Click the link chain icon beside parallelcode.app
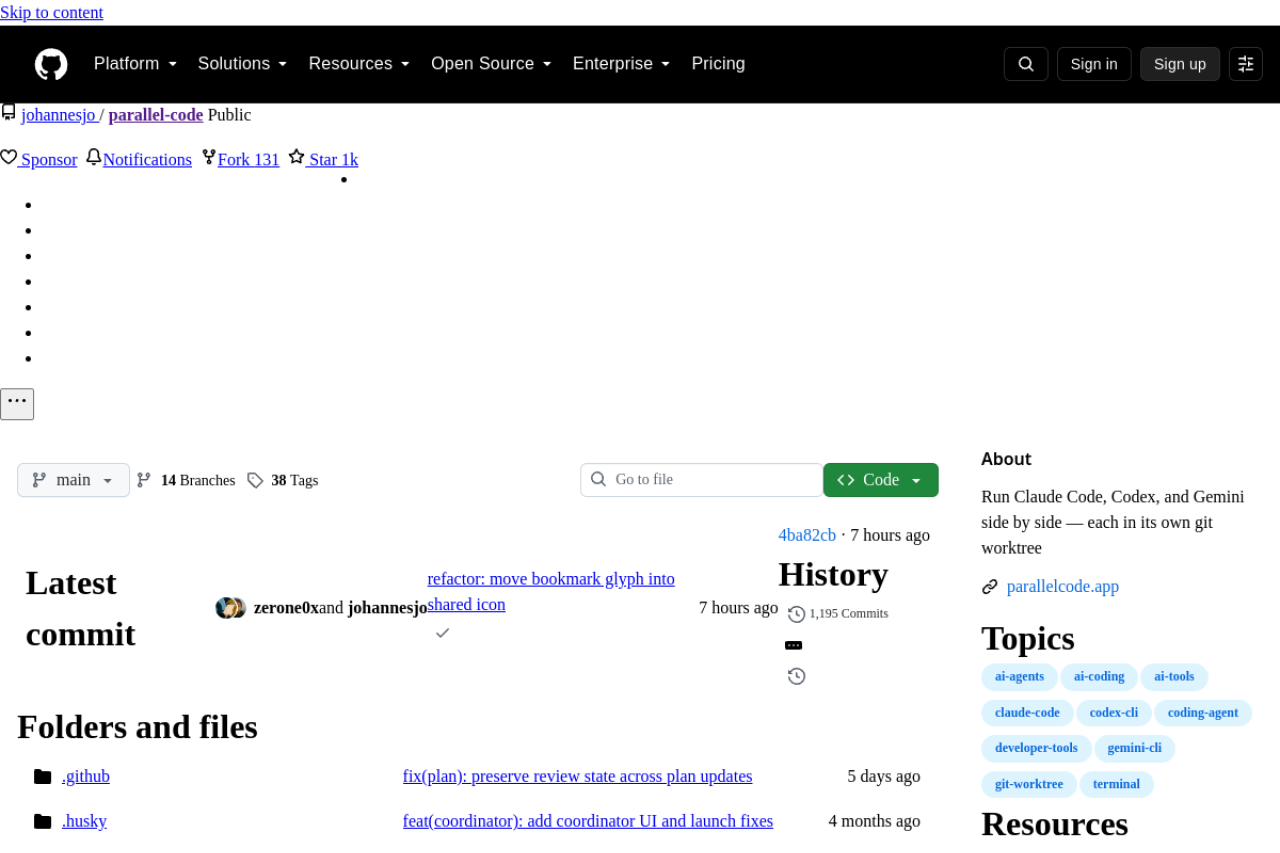This screenshot has height=853, width=1280. [x=990, y=587]
